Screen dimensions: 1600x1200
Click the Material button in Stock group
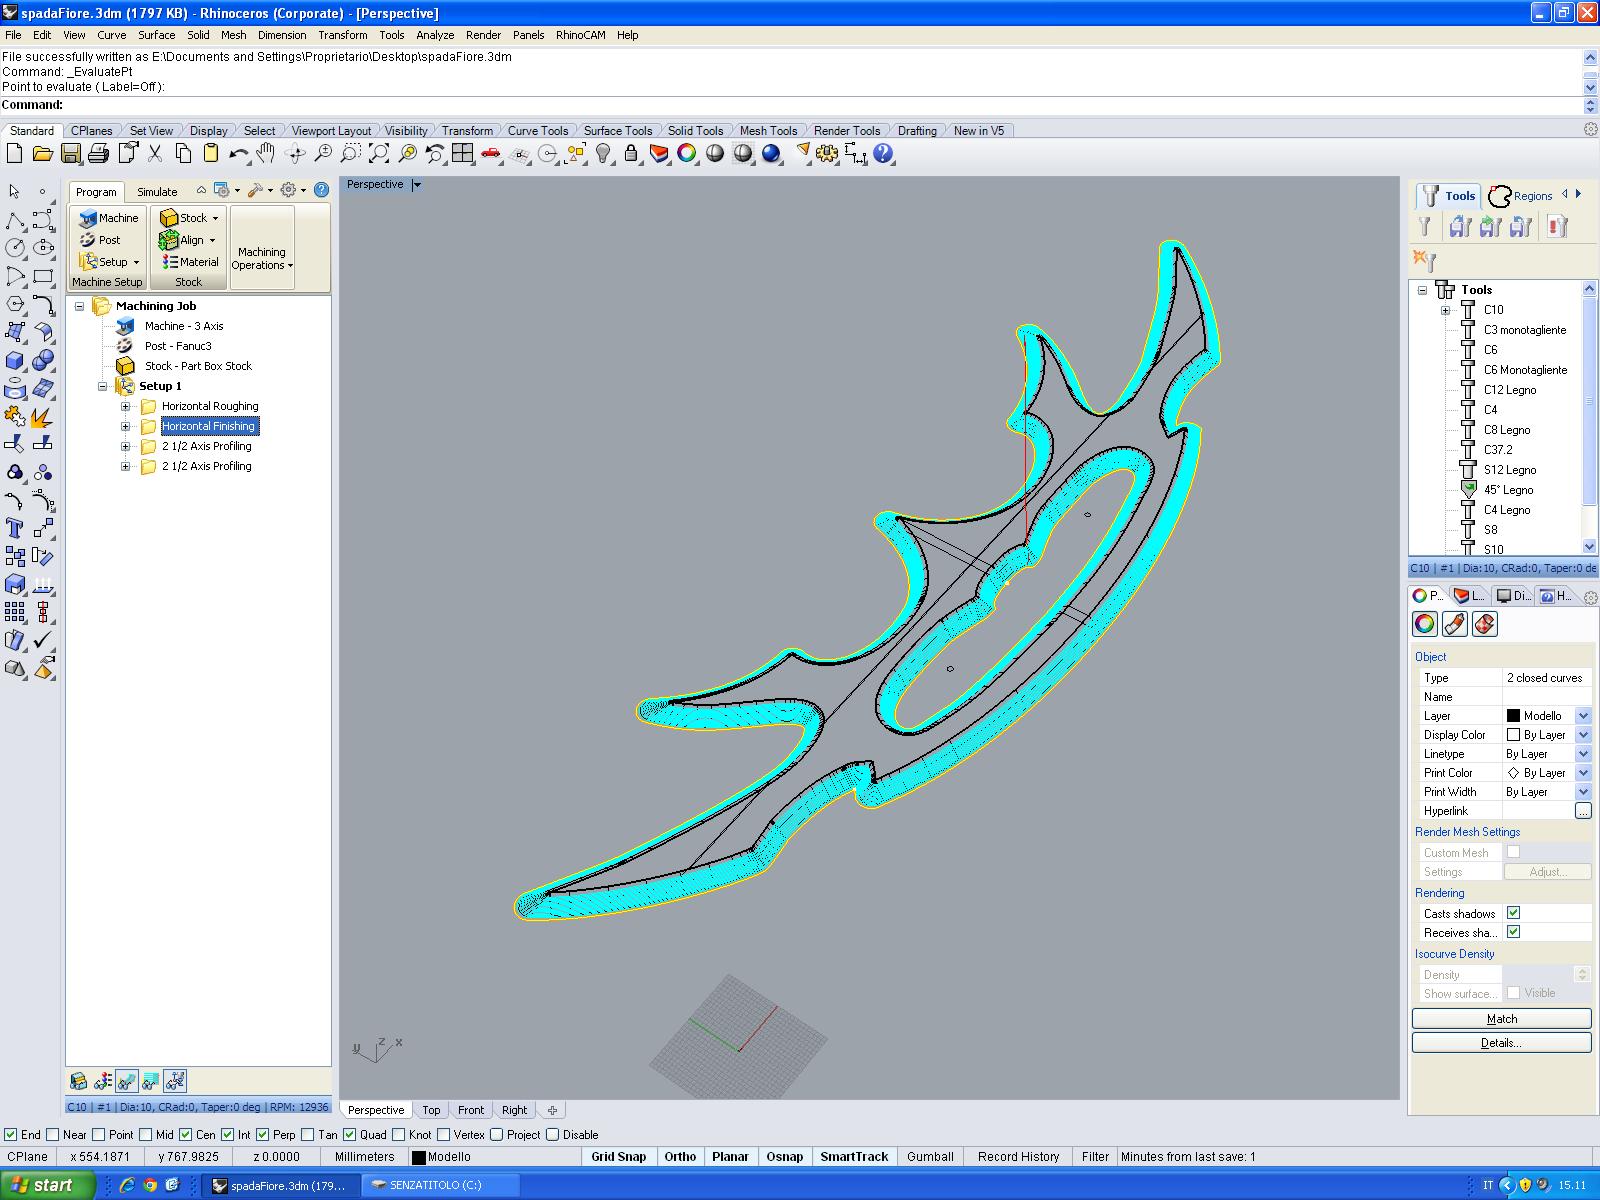click(x=190, y=262)
